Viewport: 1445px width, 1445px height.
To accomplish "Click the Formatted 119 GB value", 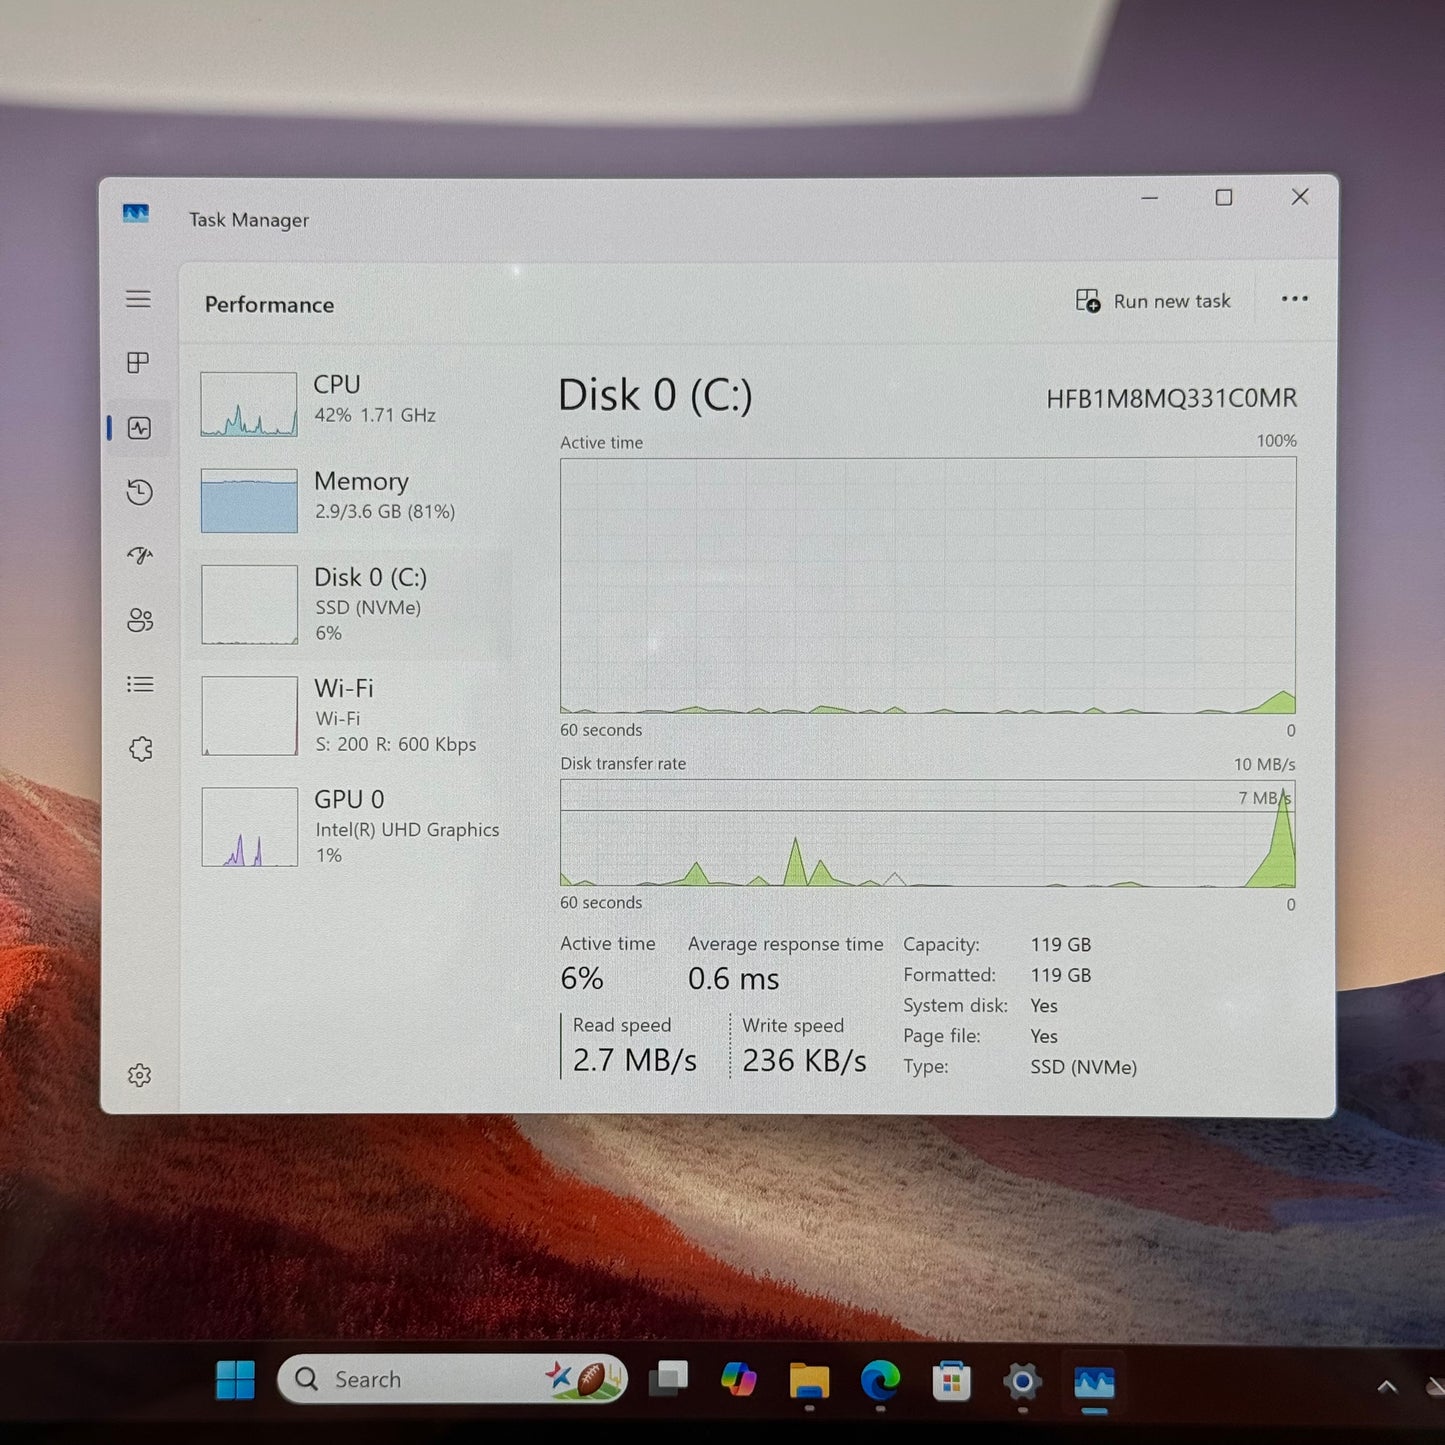I will coord(1061,975).
